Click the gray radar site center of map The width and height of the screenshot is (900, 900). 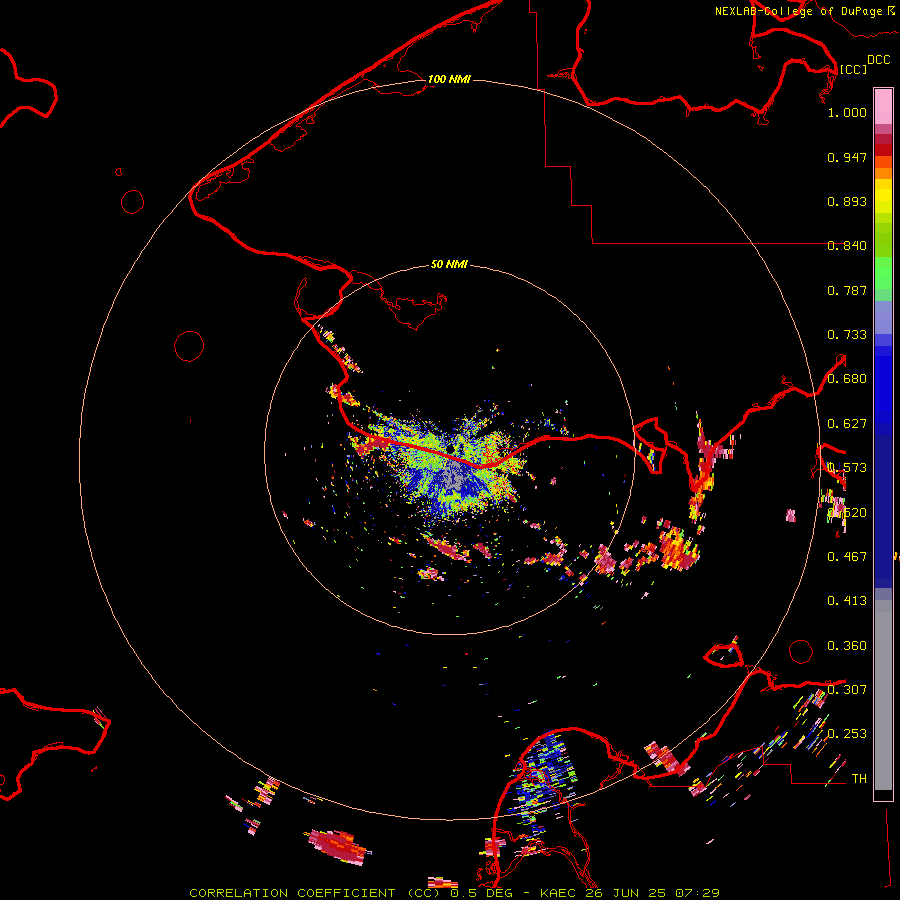coord(453,478)
